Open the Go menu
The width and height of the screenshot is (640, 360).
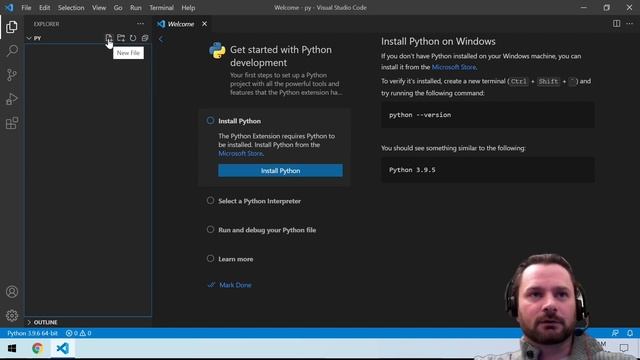click(x=118, y=8)
